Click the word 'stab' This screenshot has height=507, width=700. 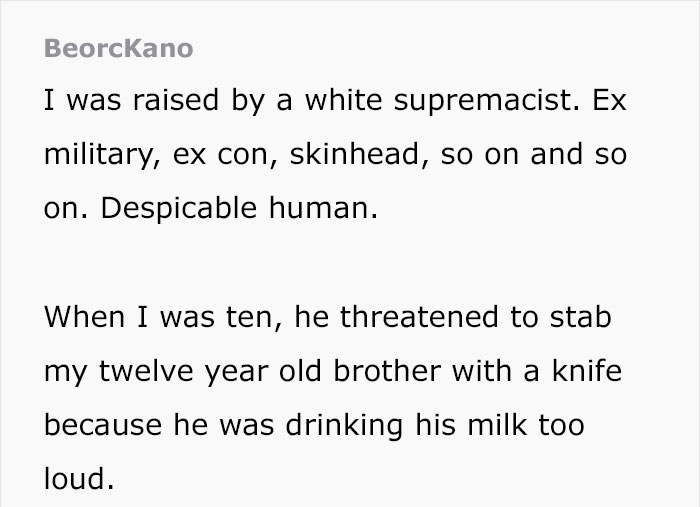coord(580,317)
